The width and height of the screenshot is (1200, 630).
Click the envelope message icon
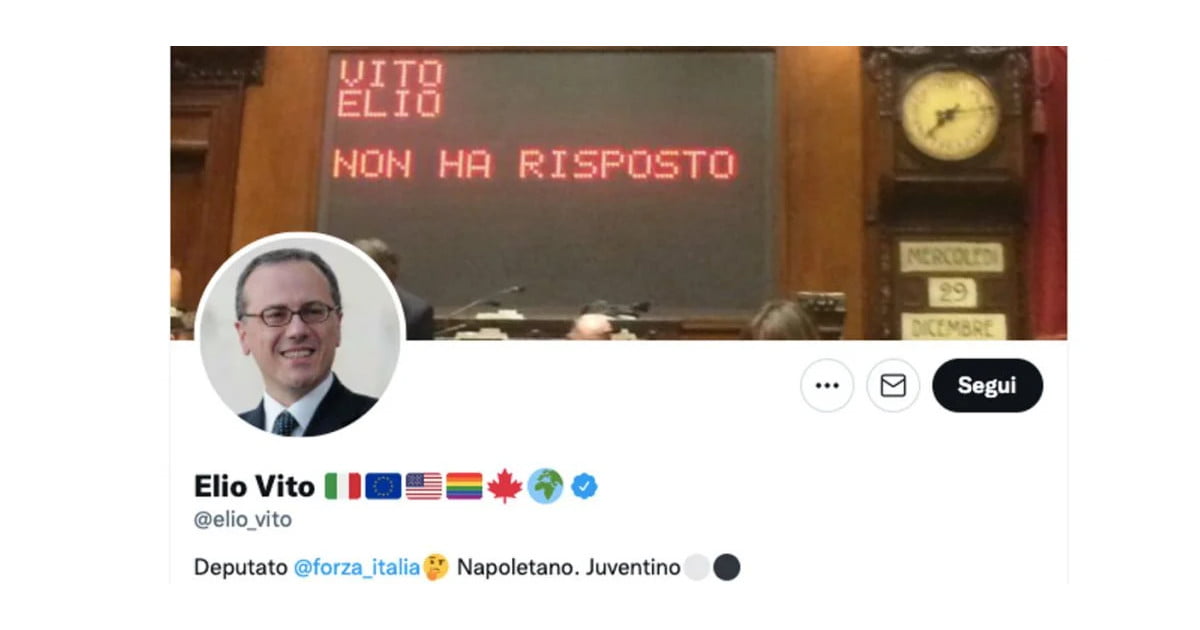click(x=893, y=386)
